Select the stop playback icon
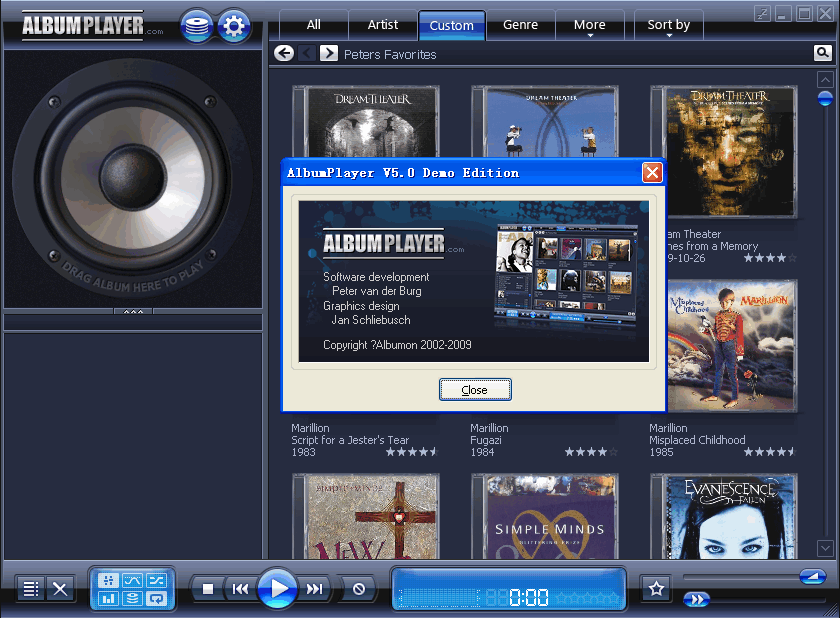This screenshot has height=618, width=840. pos(208,589)
